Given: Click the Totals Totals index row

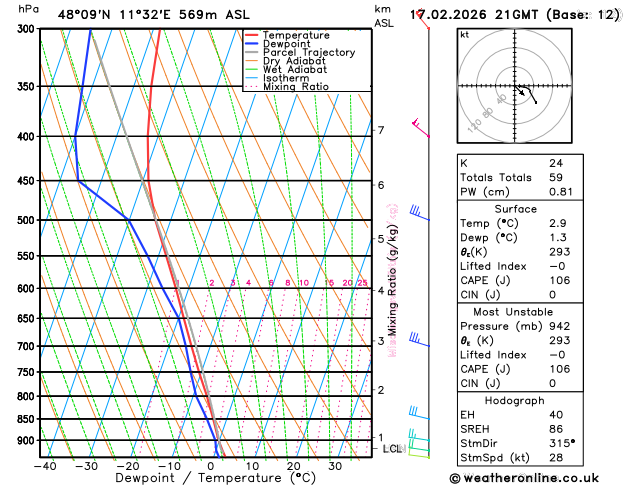Looking at the screenshot, I should pos(520,177).
